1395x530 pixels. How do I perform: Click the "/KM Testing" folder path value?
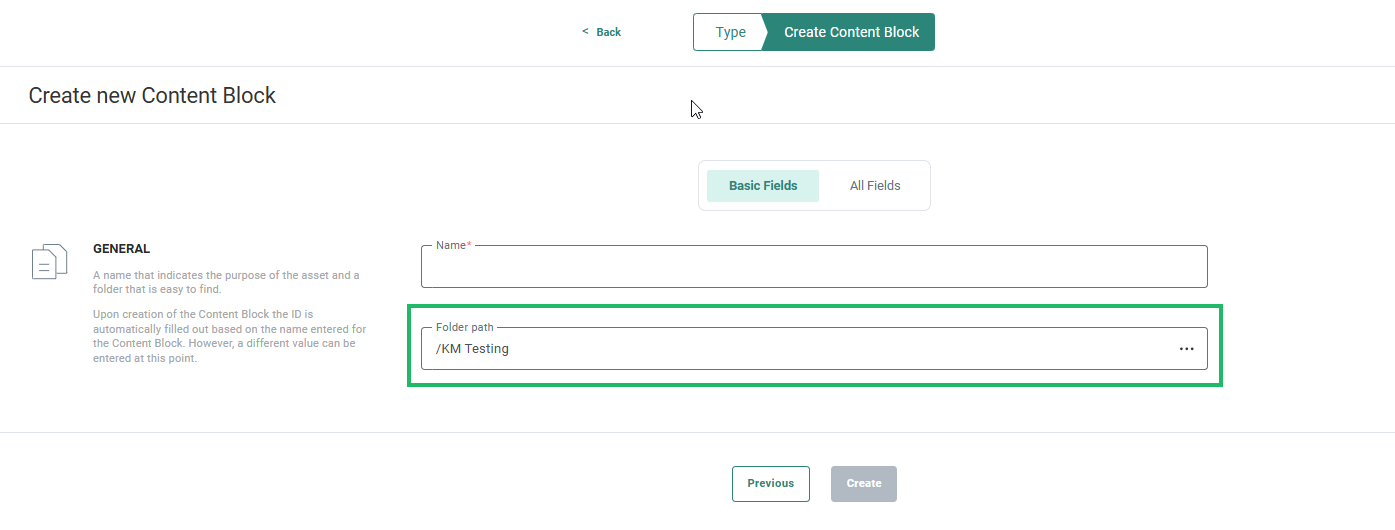coord(472,349)
